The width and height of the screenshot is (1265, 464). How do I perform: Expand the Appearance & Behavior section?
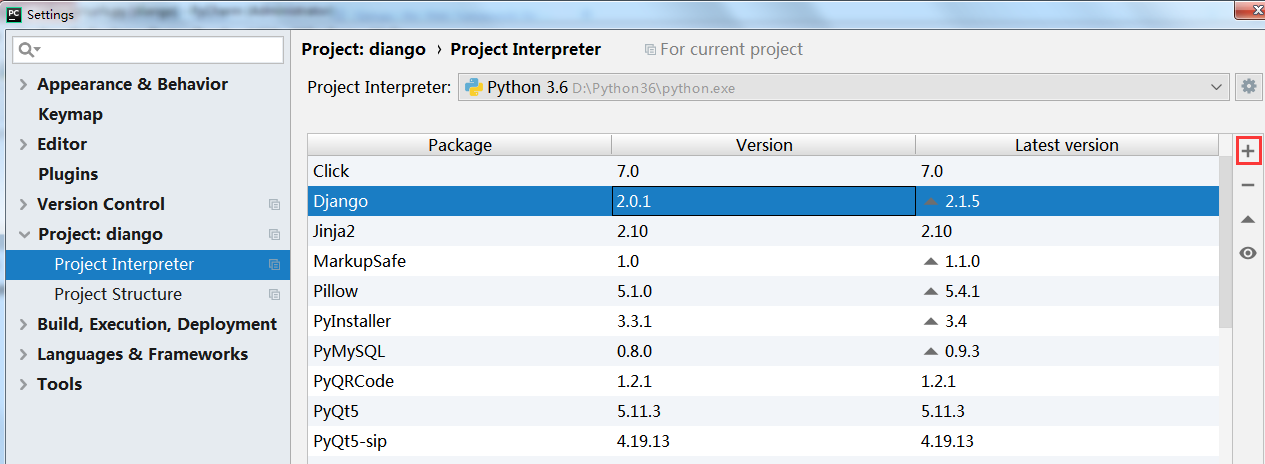point(23,85)
